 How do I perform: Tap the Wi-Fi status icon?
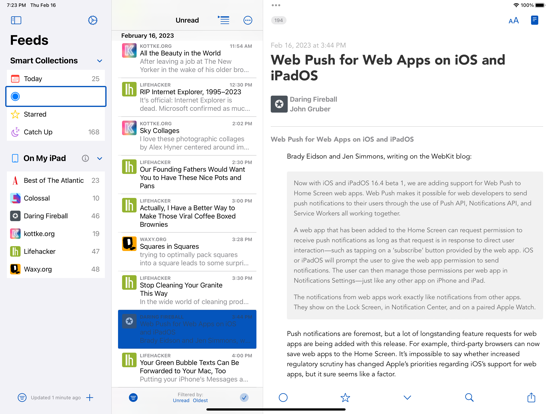click(516, 5)
